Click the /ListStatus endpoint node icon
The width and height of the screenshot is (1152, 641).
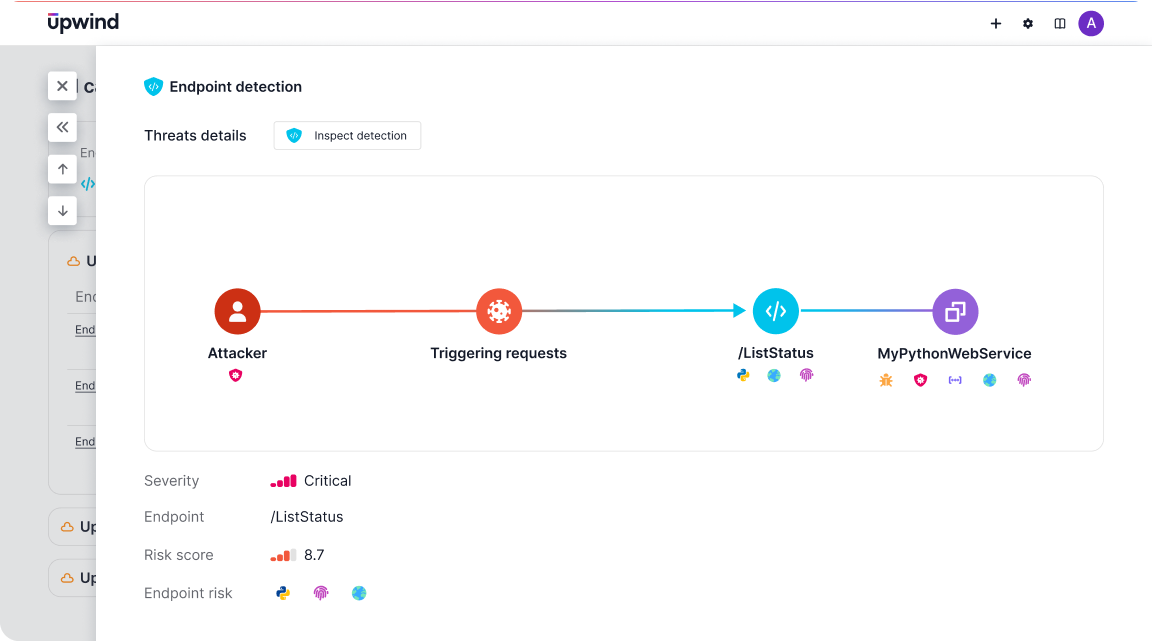click(x=775, y=311)
